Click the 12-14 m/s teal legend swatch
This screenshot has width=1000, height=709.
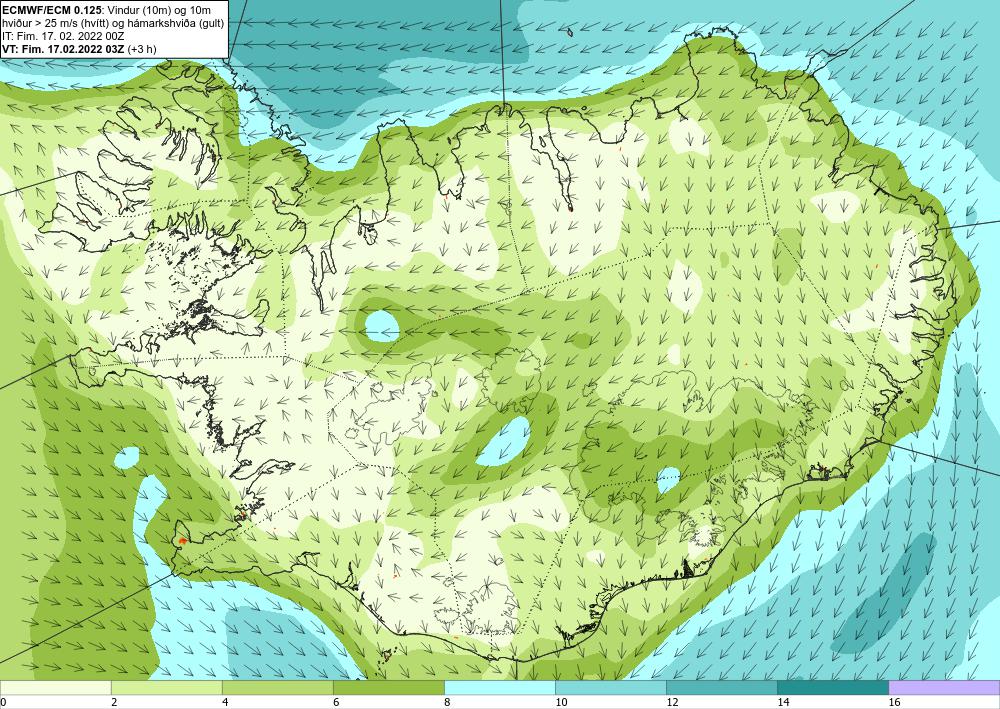(x=721, y=688)
